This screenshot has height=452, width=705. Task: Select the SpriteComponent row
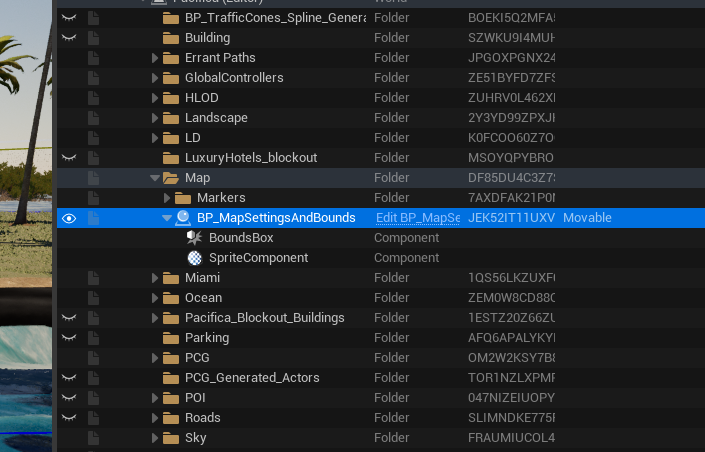[x=381, y=258]
